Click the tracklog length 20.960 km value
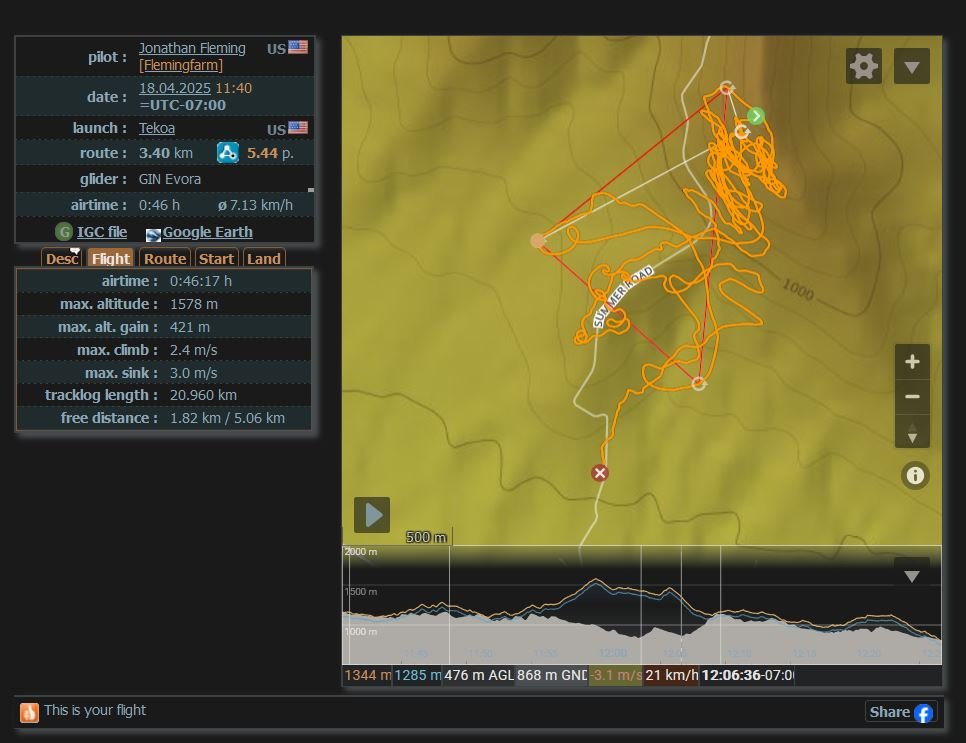Image resolution: width=966 pixels, height=743 pixels. click(203, 395)
